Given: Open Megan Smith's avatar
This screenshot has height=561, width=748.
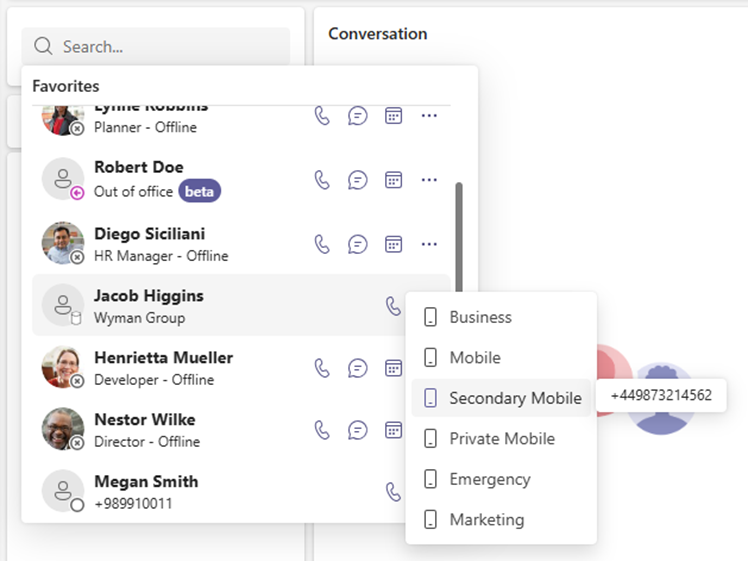Looking at the screenshot, I should point(63,491).
